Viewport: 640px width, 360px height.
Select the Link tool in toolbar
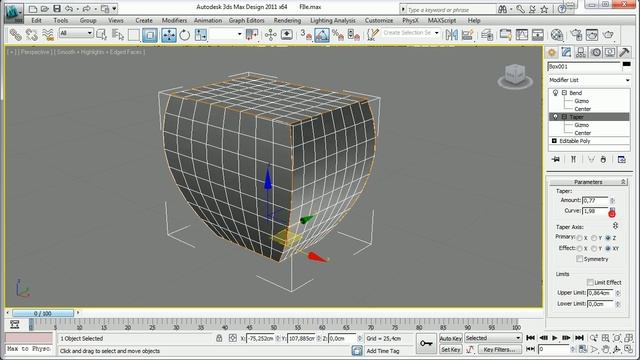click(x=16, y=35)
